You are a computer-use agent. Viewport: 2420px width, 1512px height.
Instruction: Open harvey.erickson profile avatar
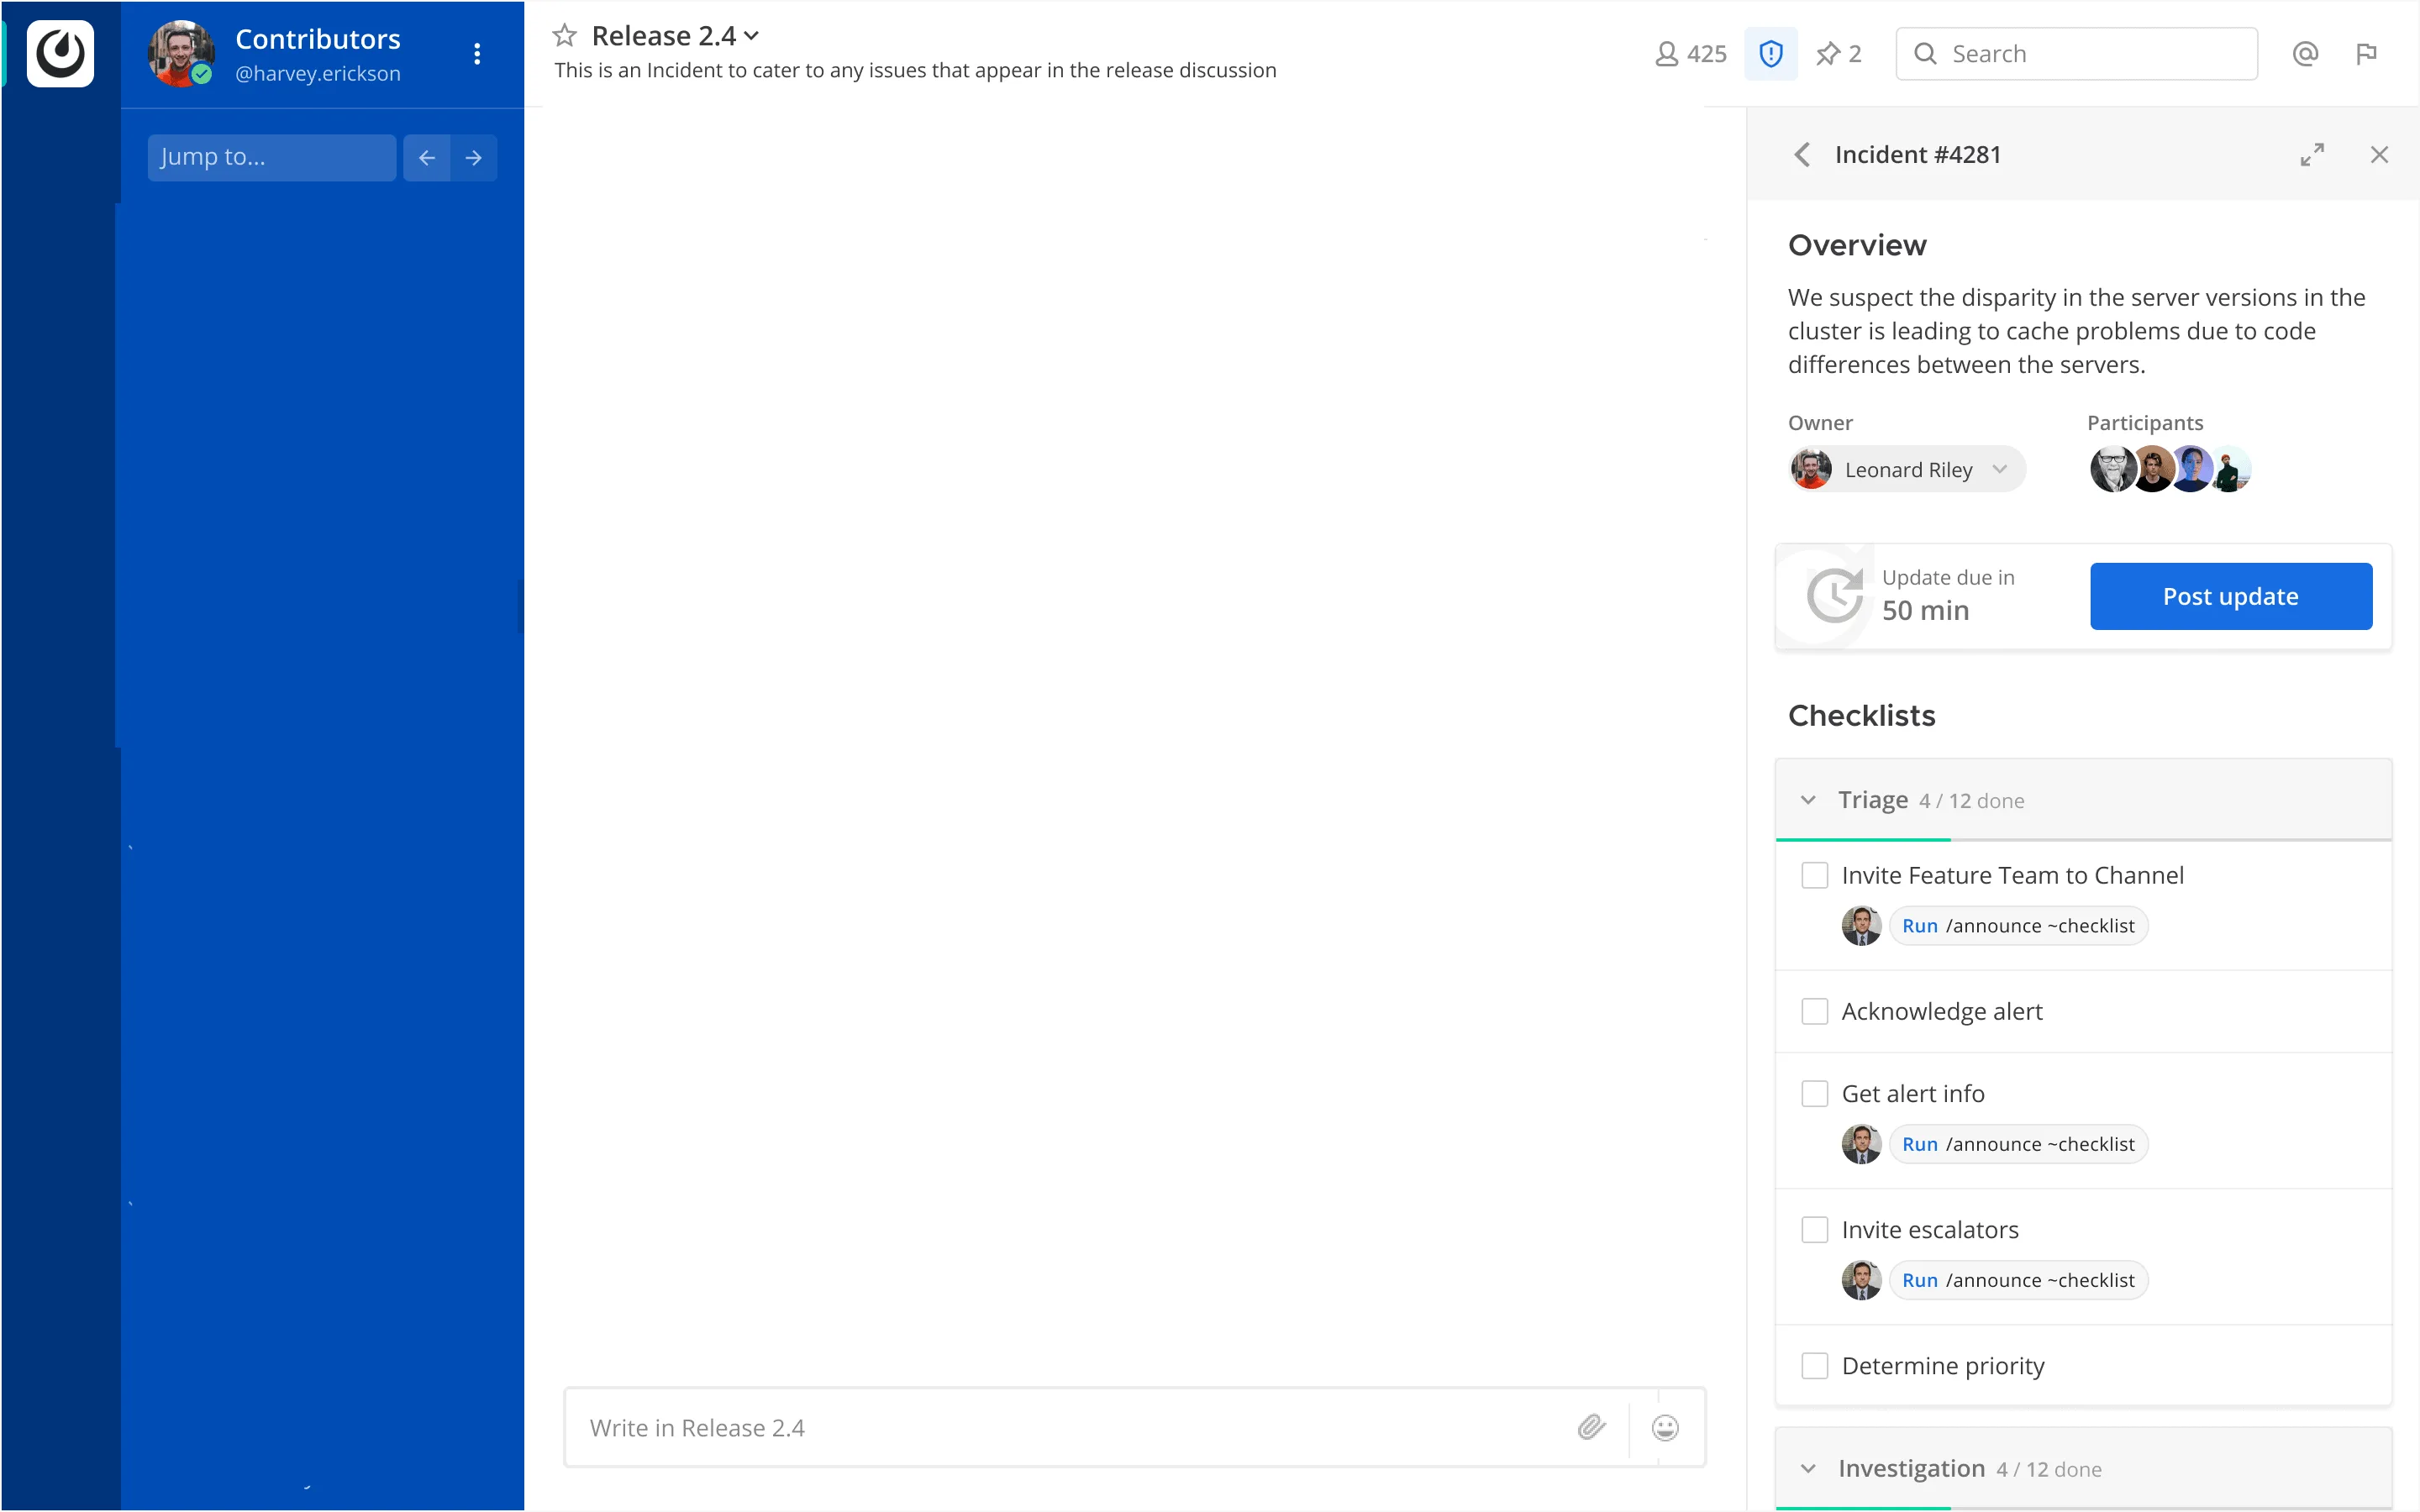180,54
